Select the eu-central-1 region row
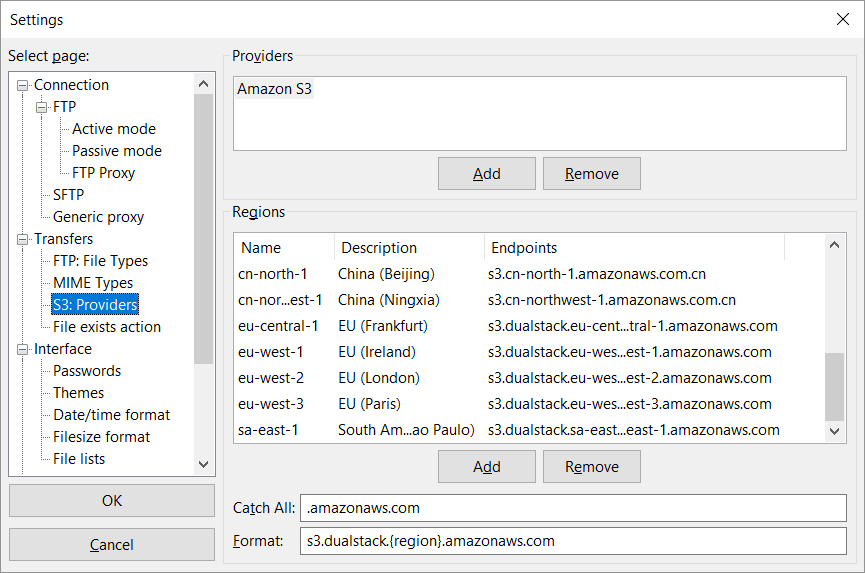Screen dimensions: 865x573 (528, 326)
